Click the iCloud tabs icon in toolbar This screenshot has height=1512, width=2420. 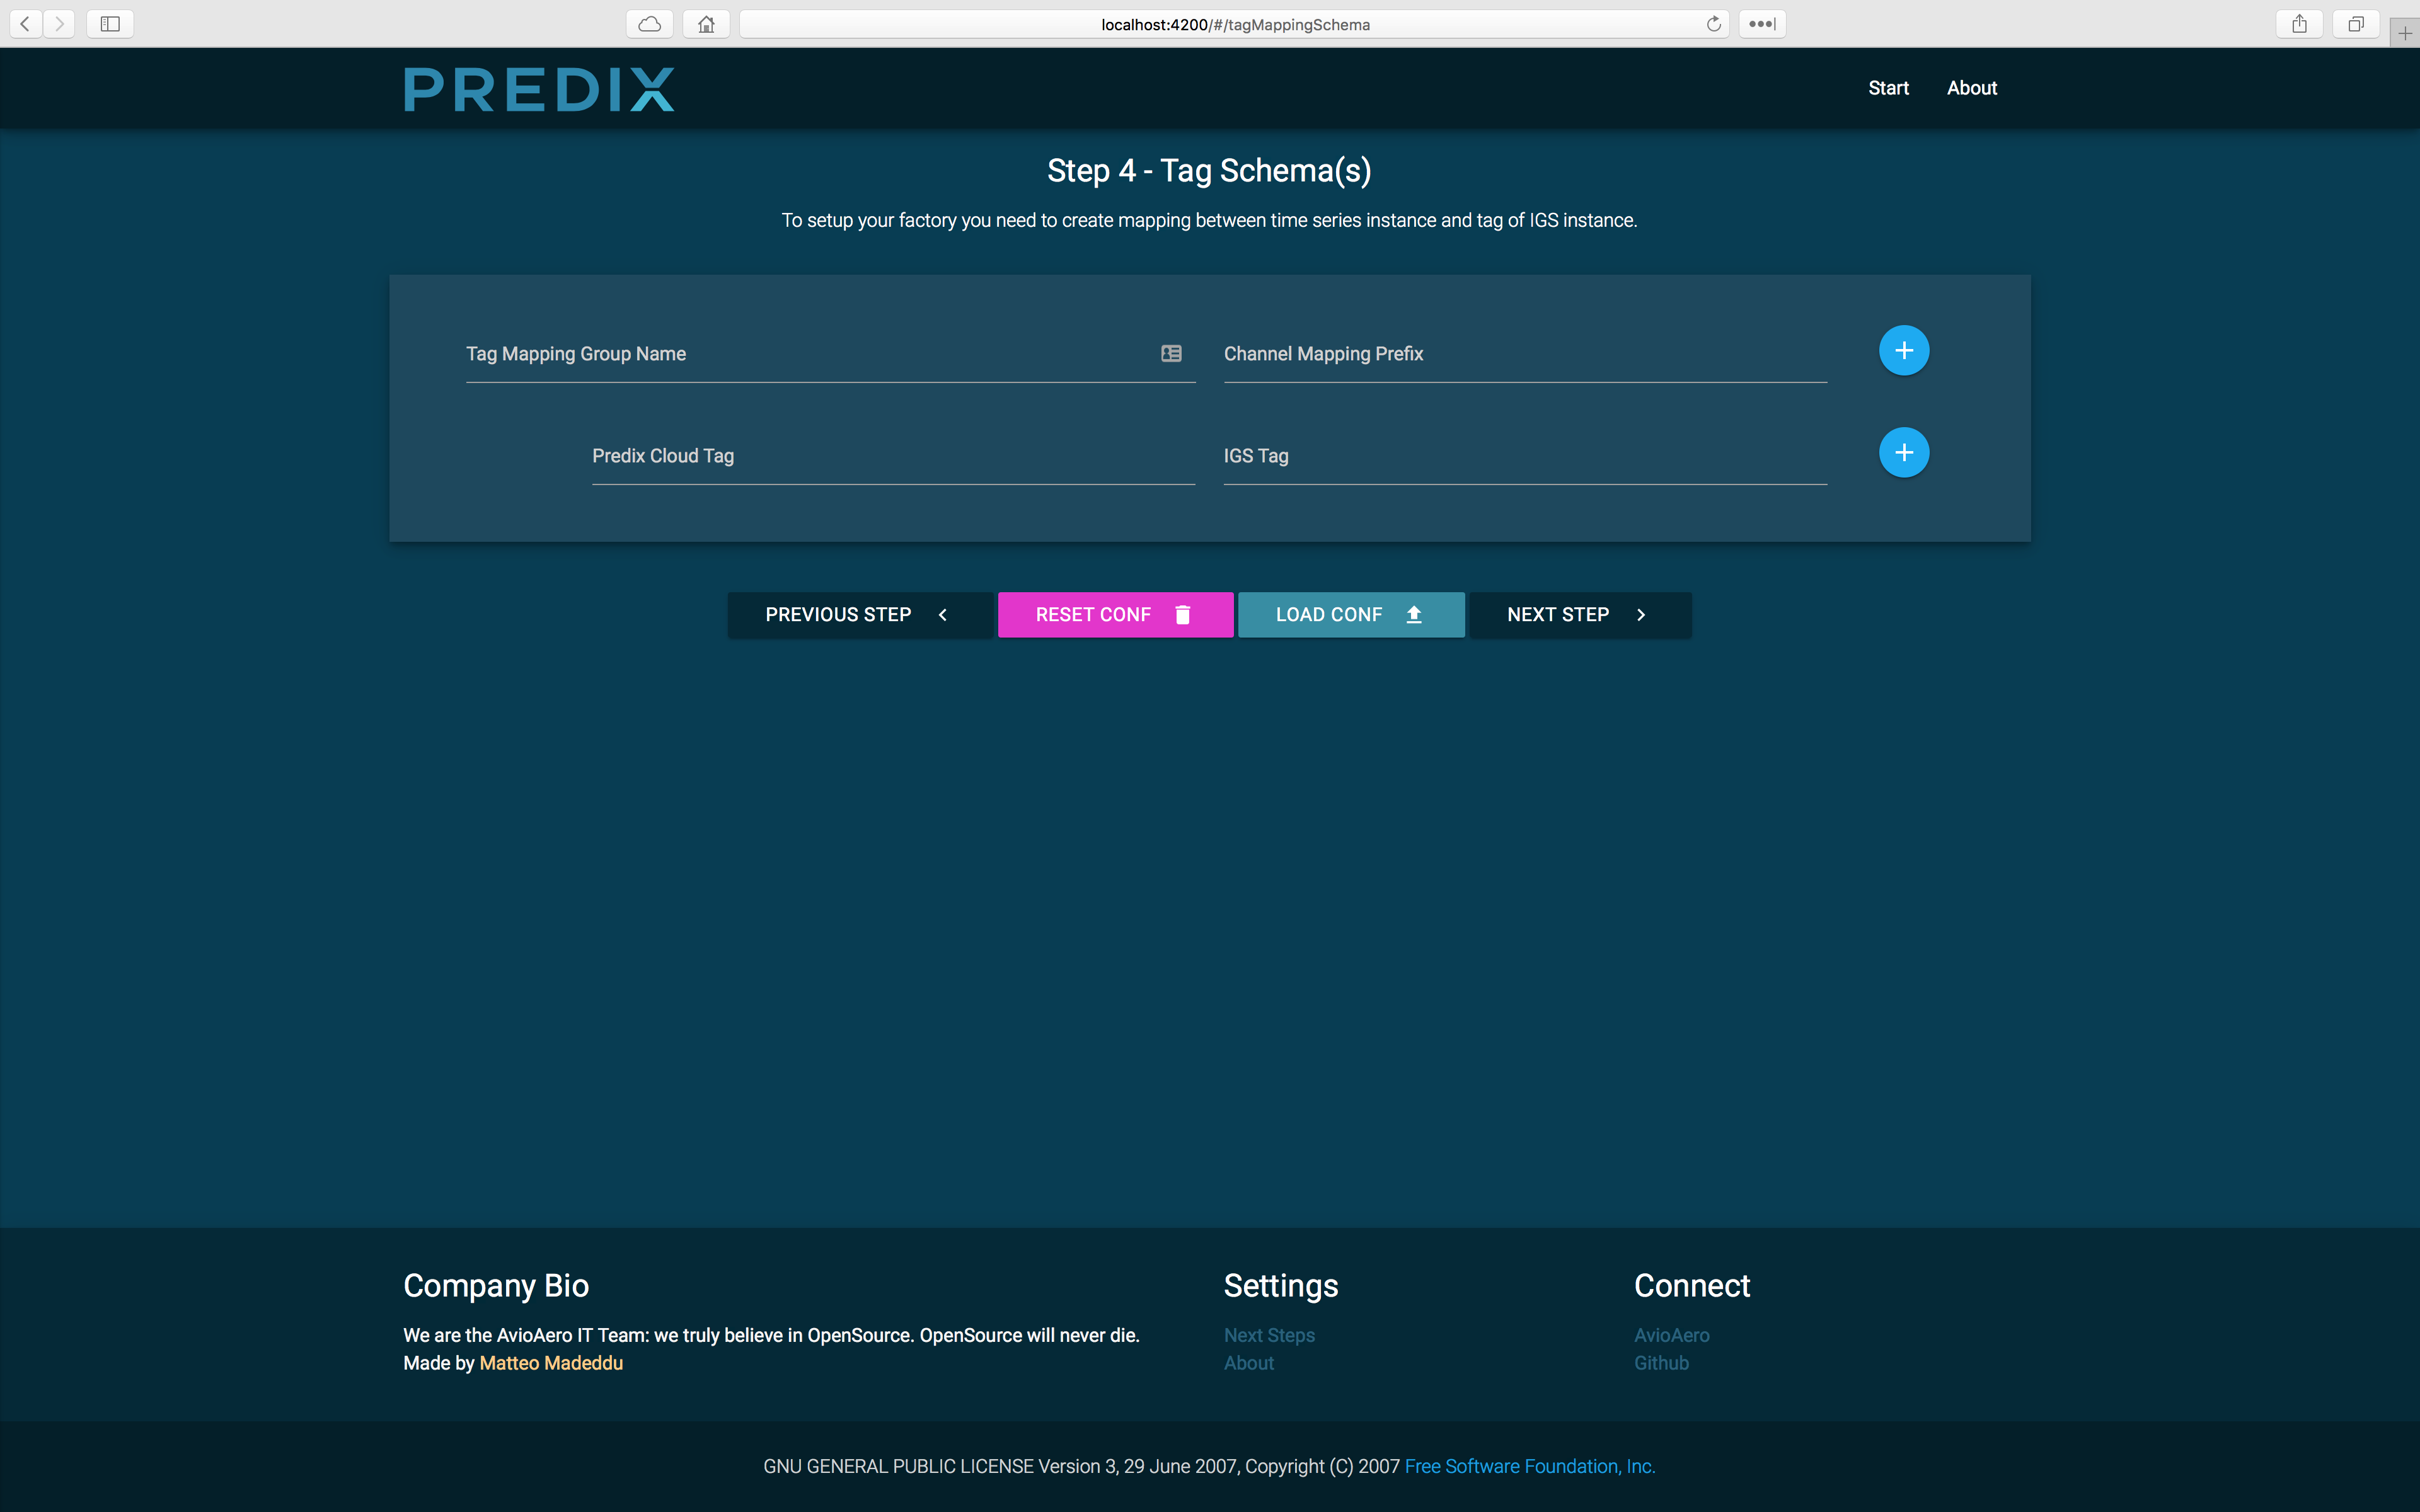(x=649, y=24)
